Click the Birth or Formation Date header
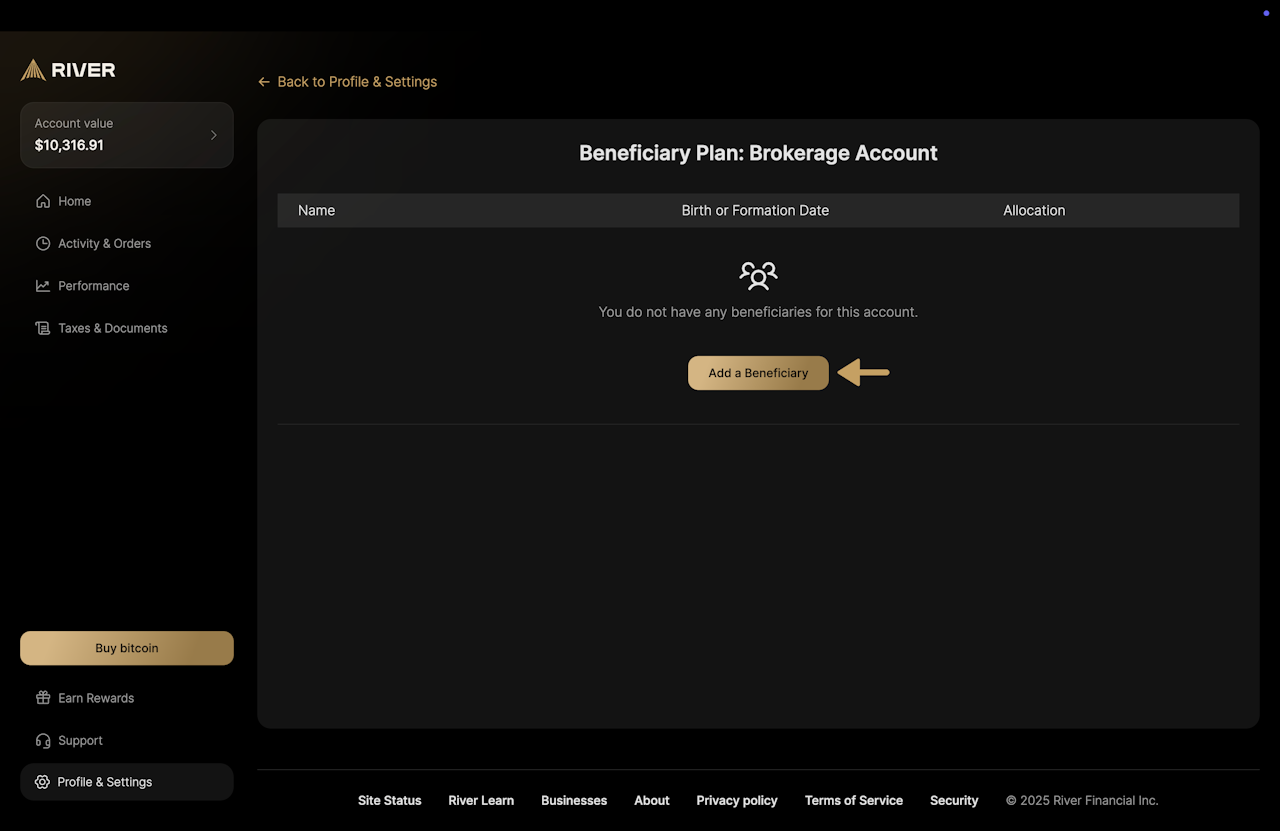Image resolution: width=1280 pixels, height=831 pixels. (x=755, y=210)
